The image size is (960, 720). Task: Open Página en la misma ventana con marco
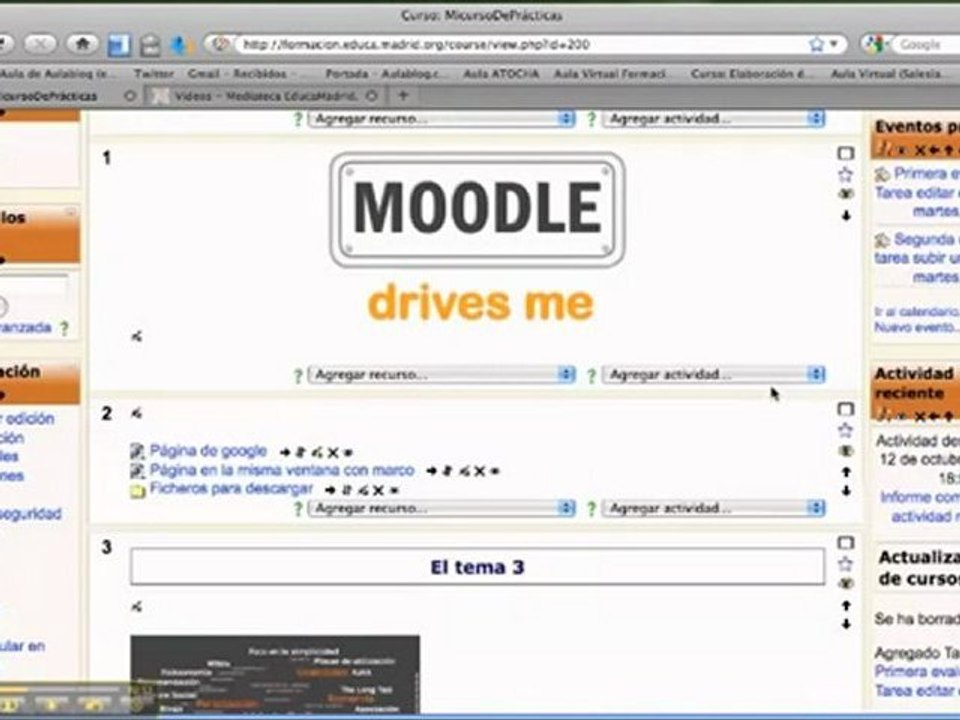click(282, 470)
